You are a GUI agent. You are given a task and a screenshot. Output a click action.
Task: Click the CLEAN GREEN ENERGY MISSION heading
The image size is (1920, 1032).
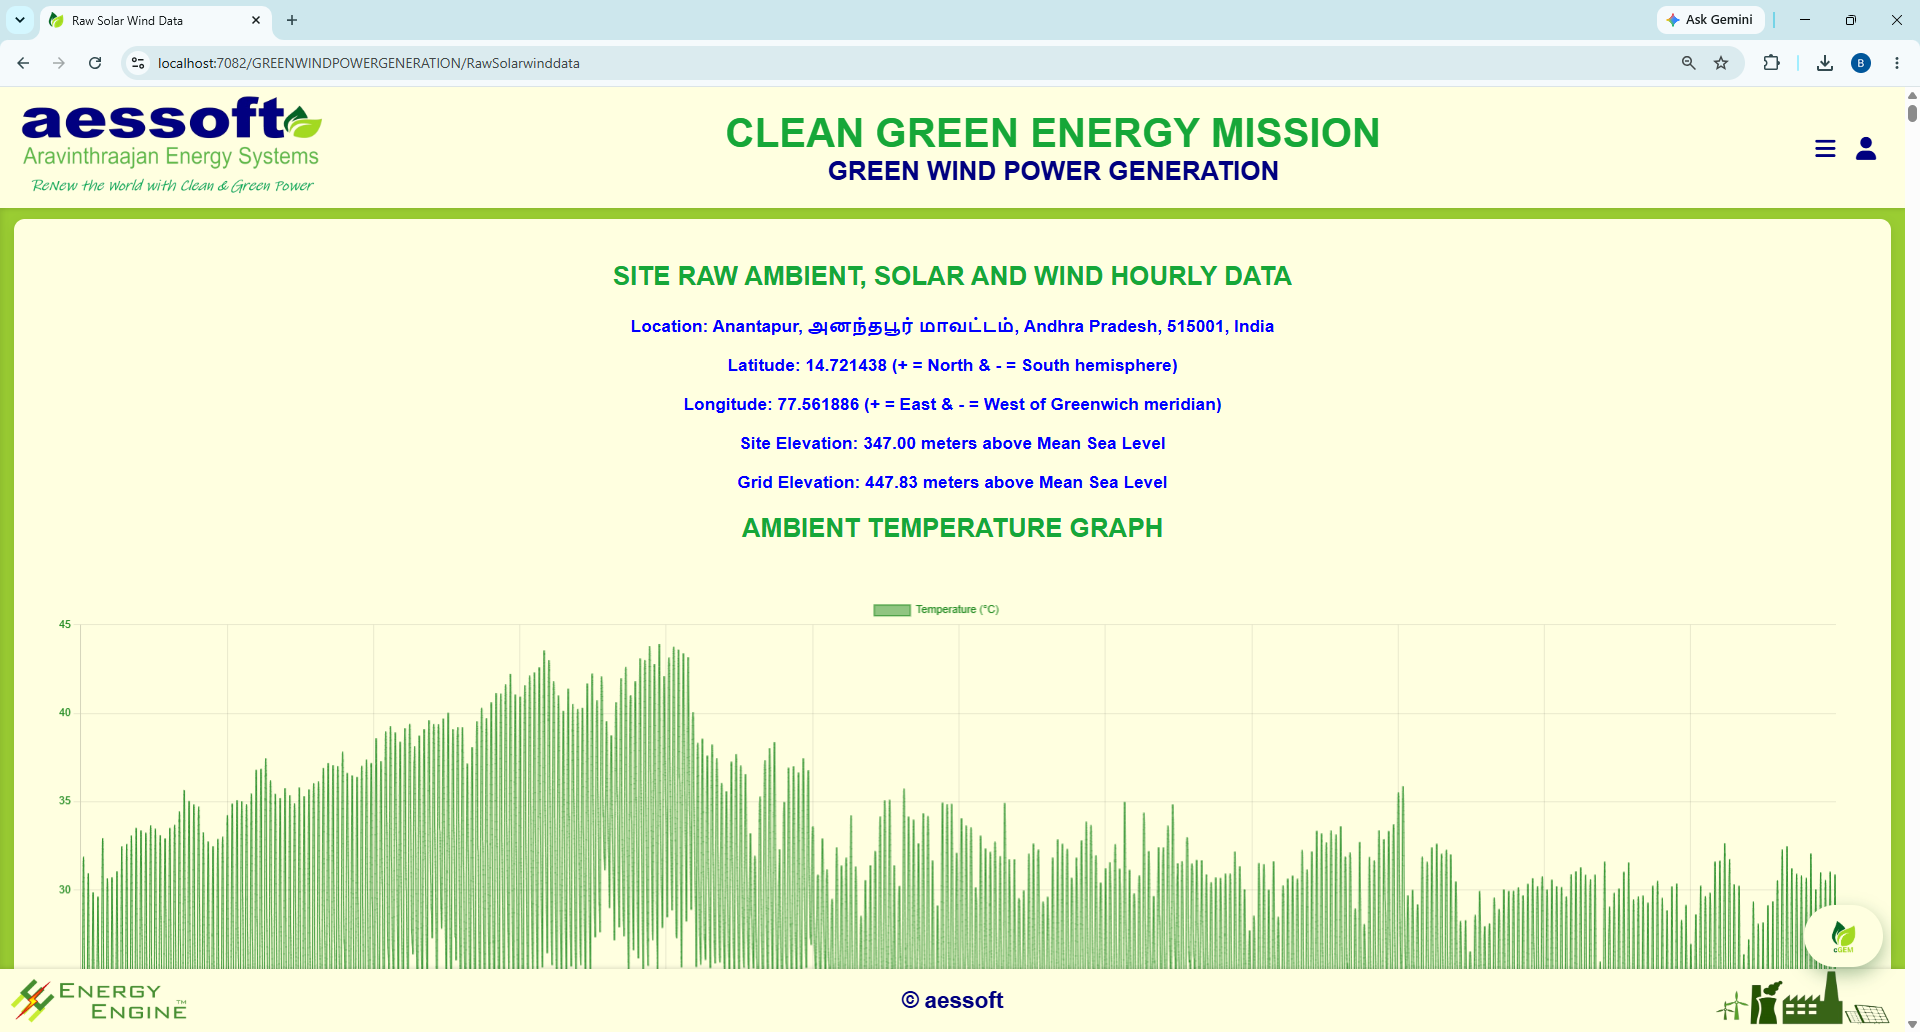[x=1052, y=133]
